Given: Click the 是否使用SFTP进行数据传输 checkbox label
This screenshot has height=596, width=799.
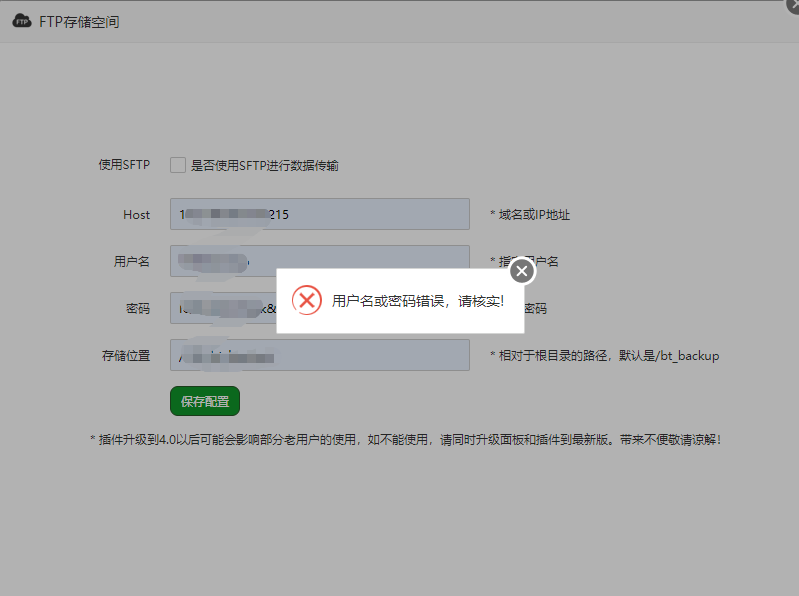Looking at the screenshot, I should (264, 166).
